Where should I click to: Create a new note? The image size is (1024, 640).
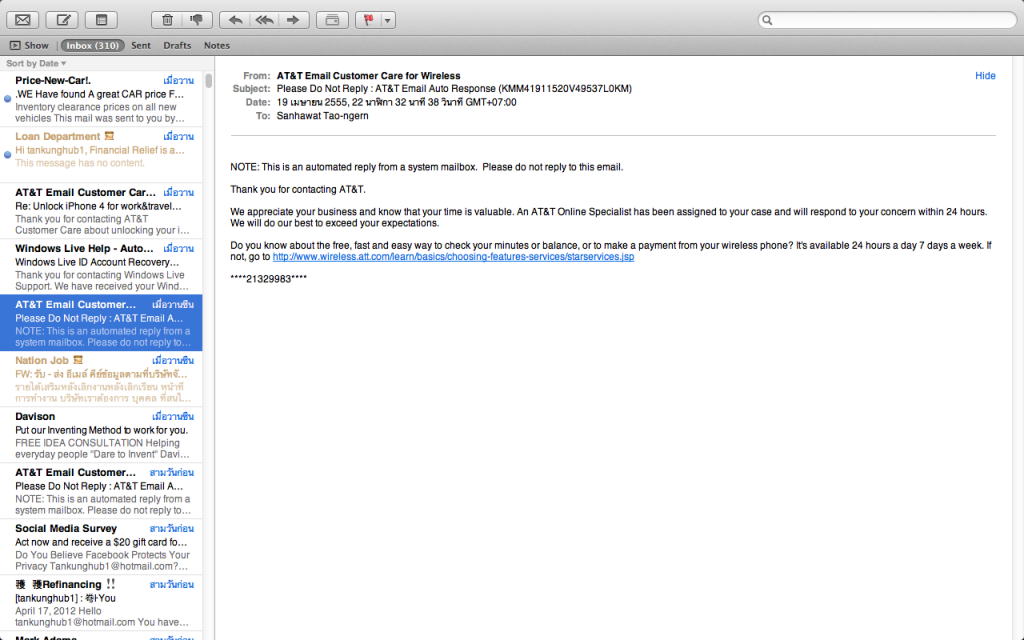click(x=100, y=19)
